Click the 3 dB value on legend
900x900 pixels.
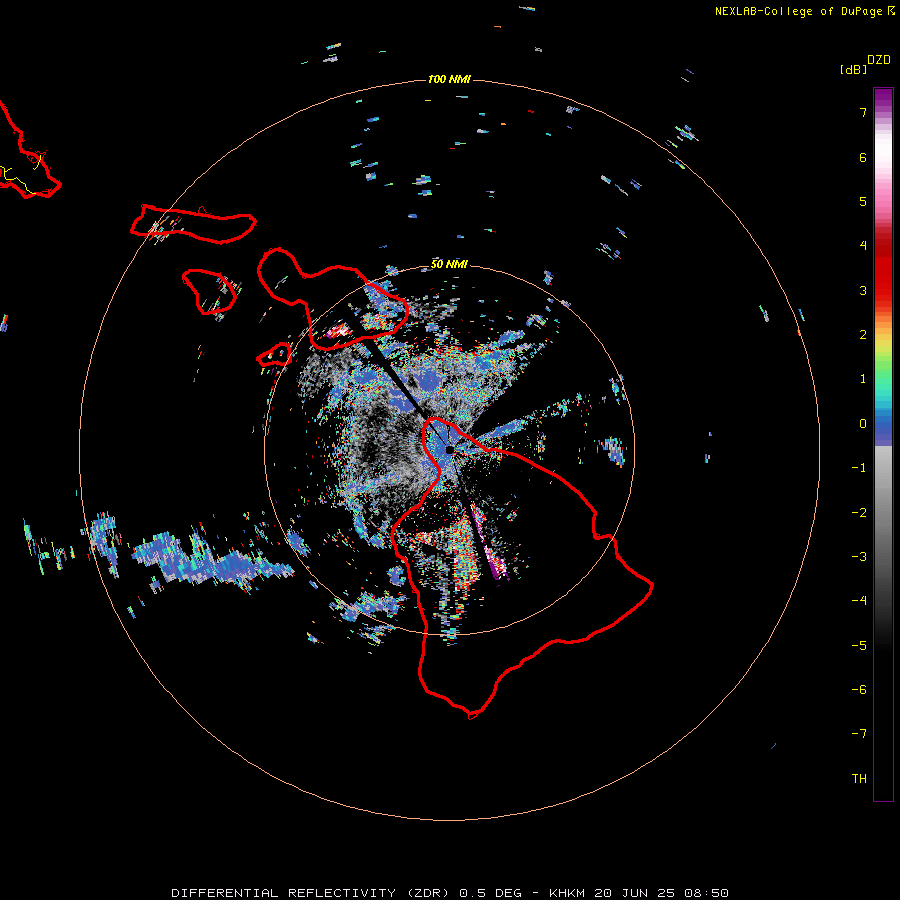pyautogui.click(x=863, y=290)
